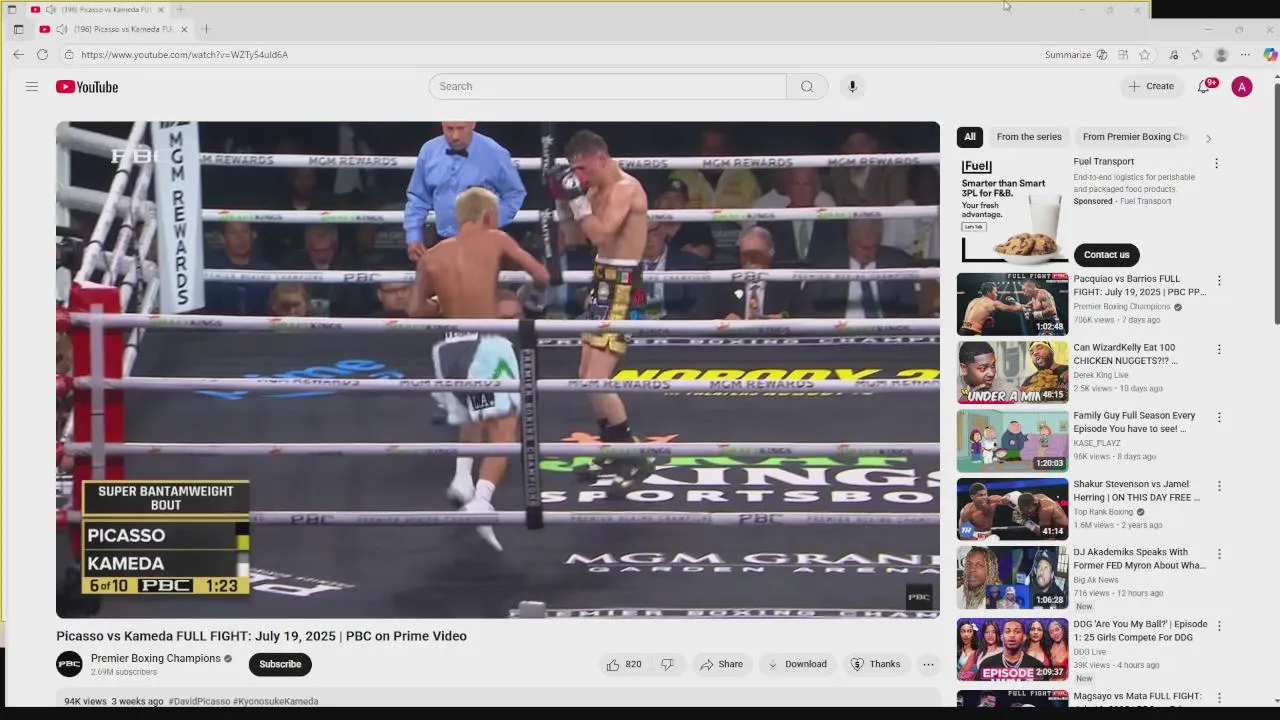Open the browser settings and more menu
Screen dimensions: 1280x720
click(1245, 55)
